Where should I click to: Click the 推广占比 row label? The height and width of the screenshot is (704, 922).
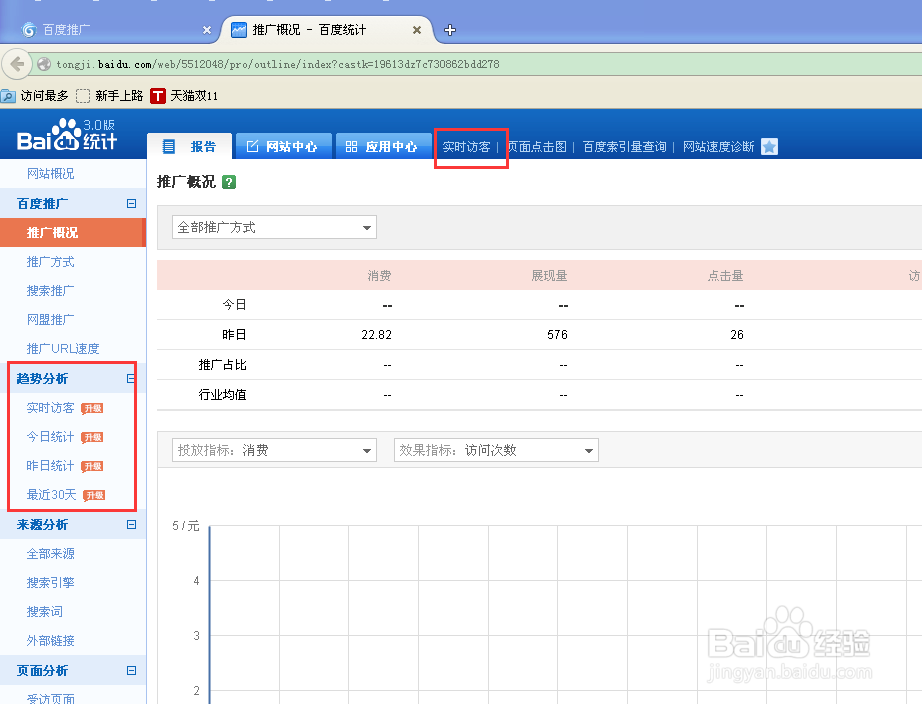pyautogui.click(x=222, y=365)
